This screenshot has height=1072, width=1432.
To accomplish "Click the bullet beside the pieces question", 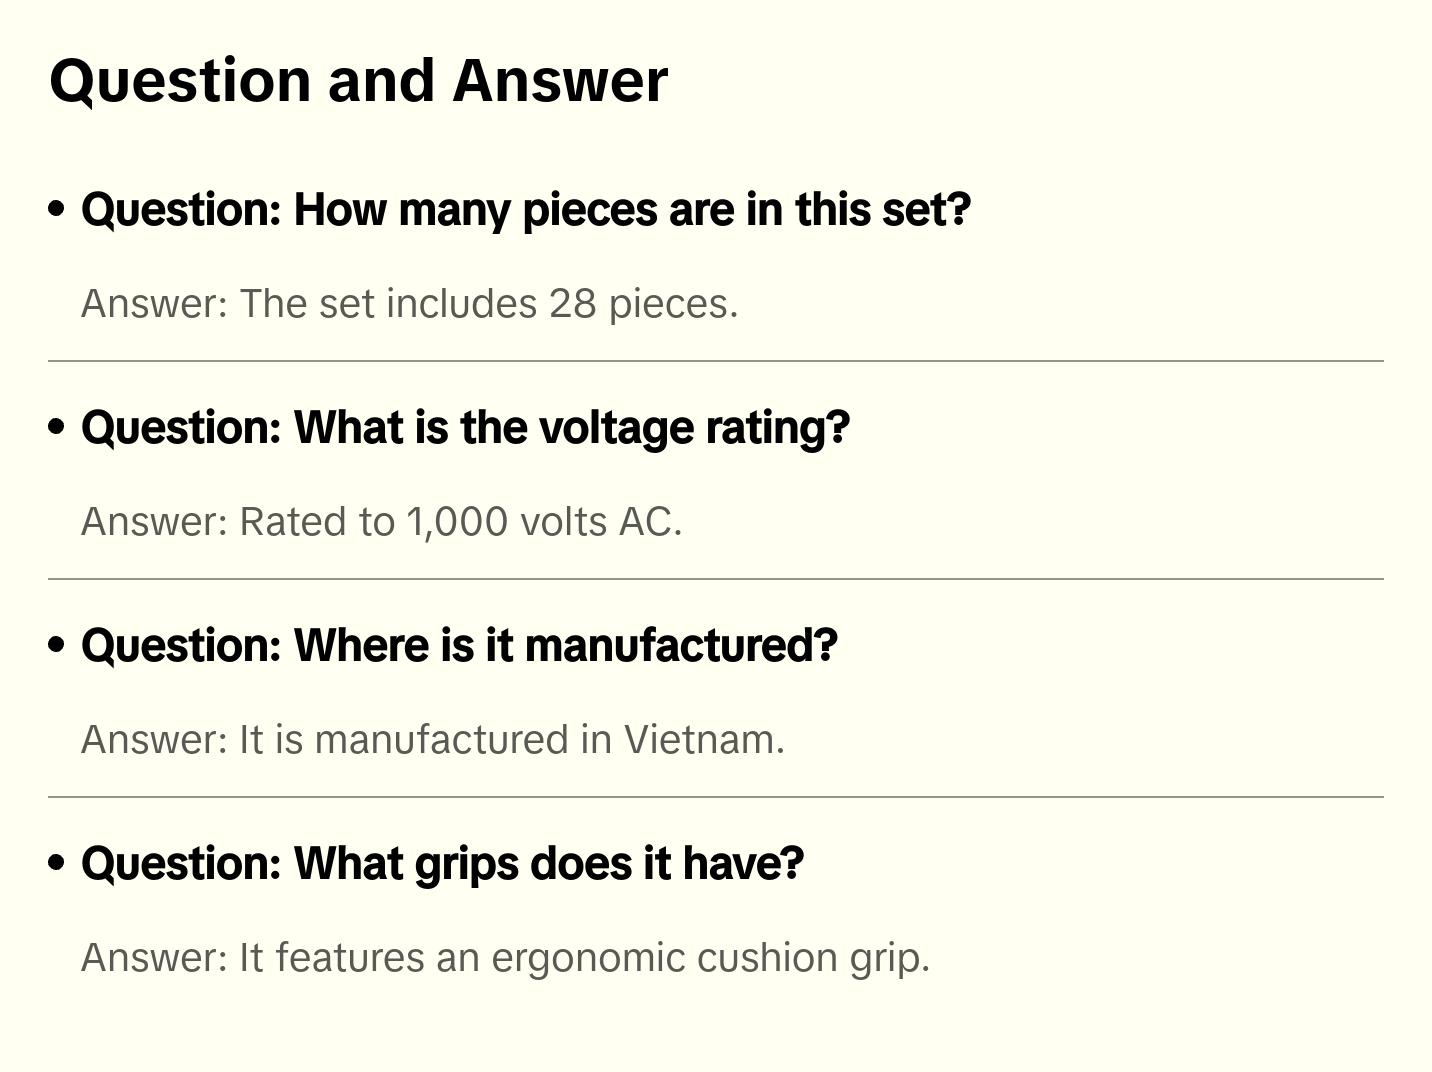I will pyautogui.click(x=57, y=209).
